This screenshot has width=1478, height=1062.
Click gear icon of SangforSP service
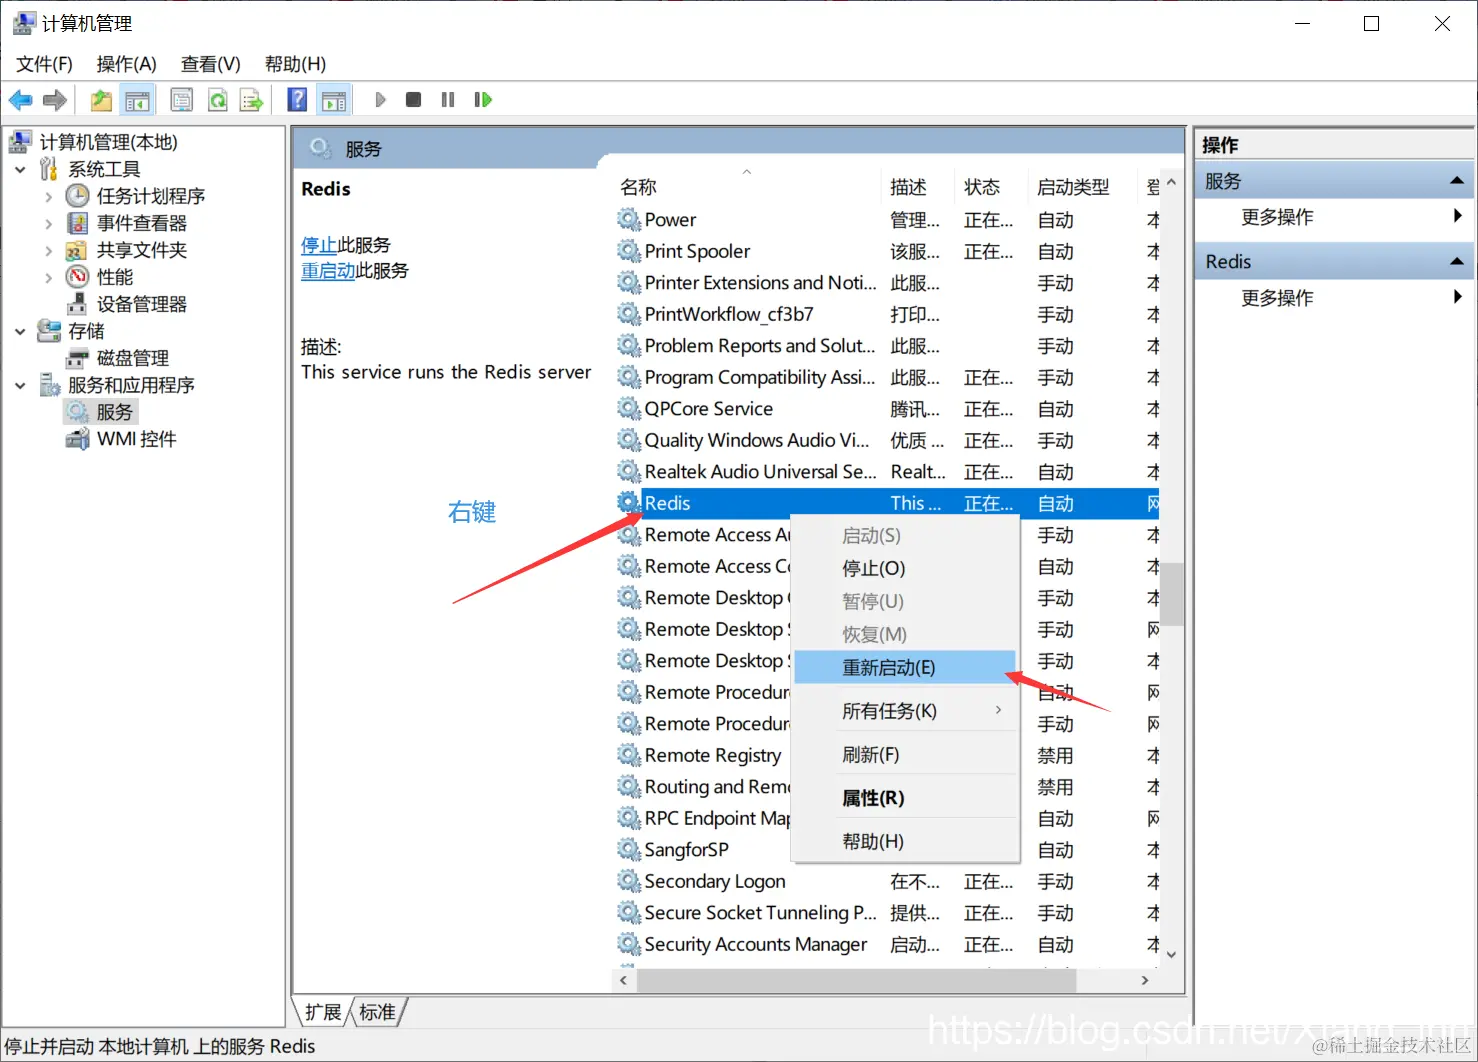pos(628,850)
